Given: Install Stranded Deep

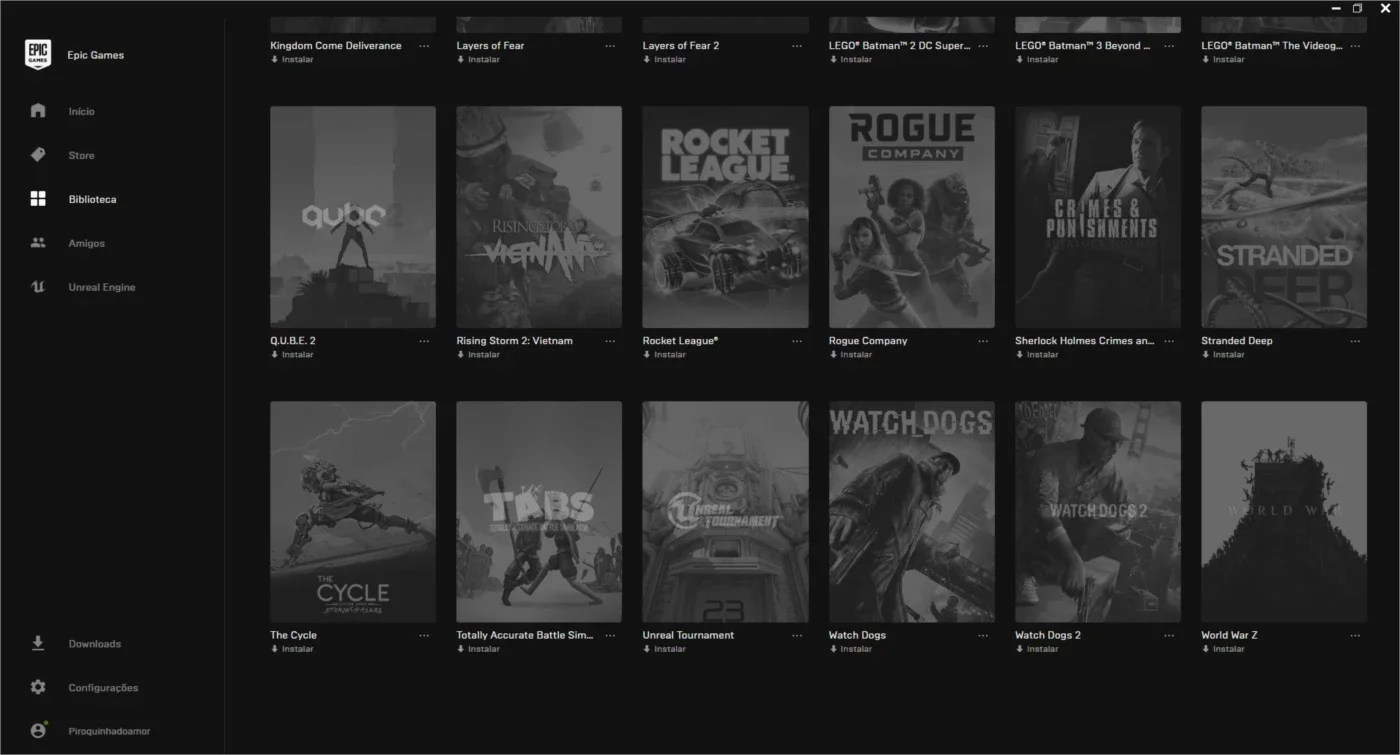Looking at the screenshot, I should pyautogui.click(x=1223, y=354).
